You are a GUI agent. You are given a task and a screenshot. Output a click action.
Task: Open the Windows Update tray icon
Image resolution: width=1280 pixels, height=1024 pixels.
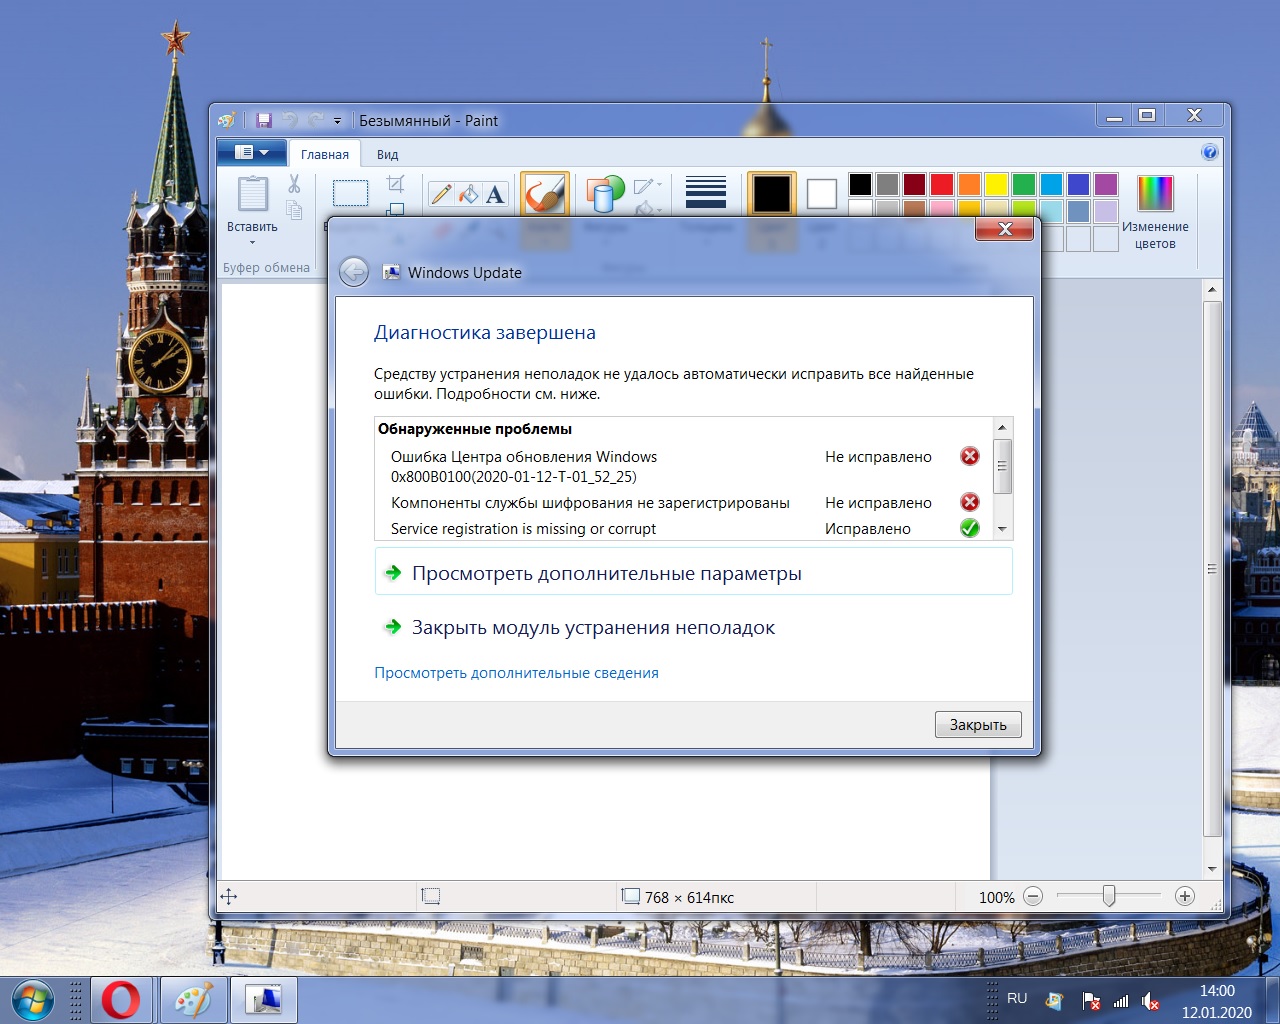1054,1000
